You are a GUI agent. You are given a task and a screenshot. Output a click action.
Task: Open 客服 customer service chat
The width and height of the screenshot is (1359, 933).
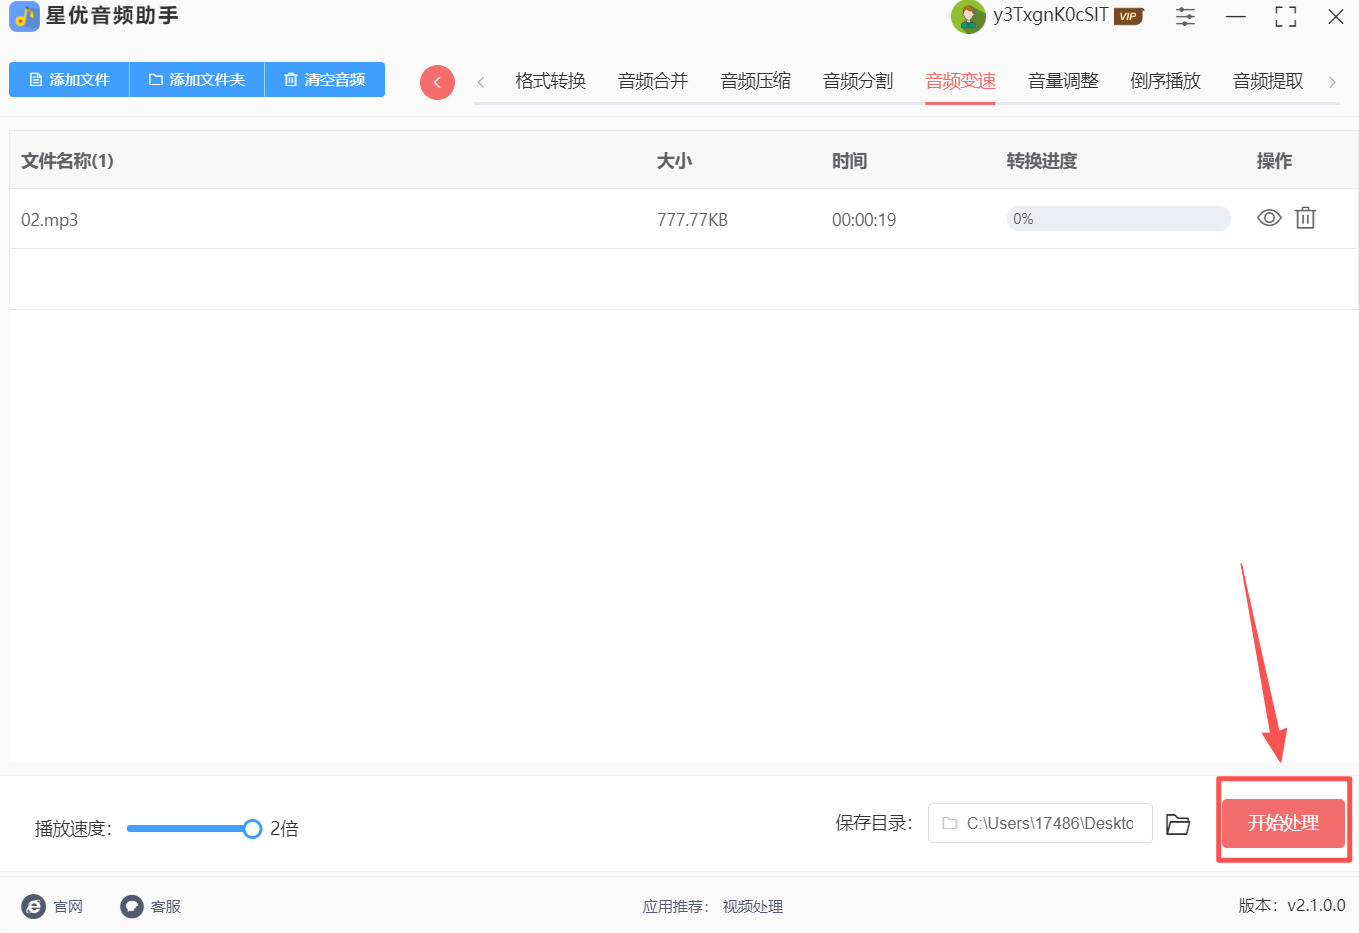click(151, 906)
